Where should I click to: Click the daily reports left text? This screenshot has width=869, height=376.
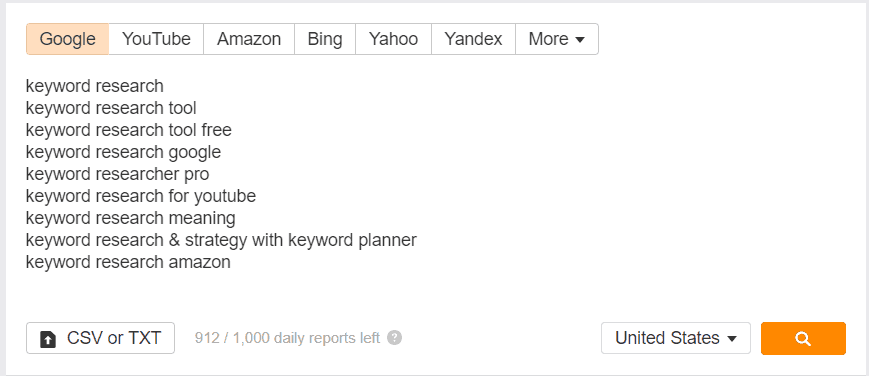point(287,338)
